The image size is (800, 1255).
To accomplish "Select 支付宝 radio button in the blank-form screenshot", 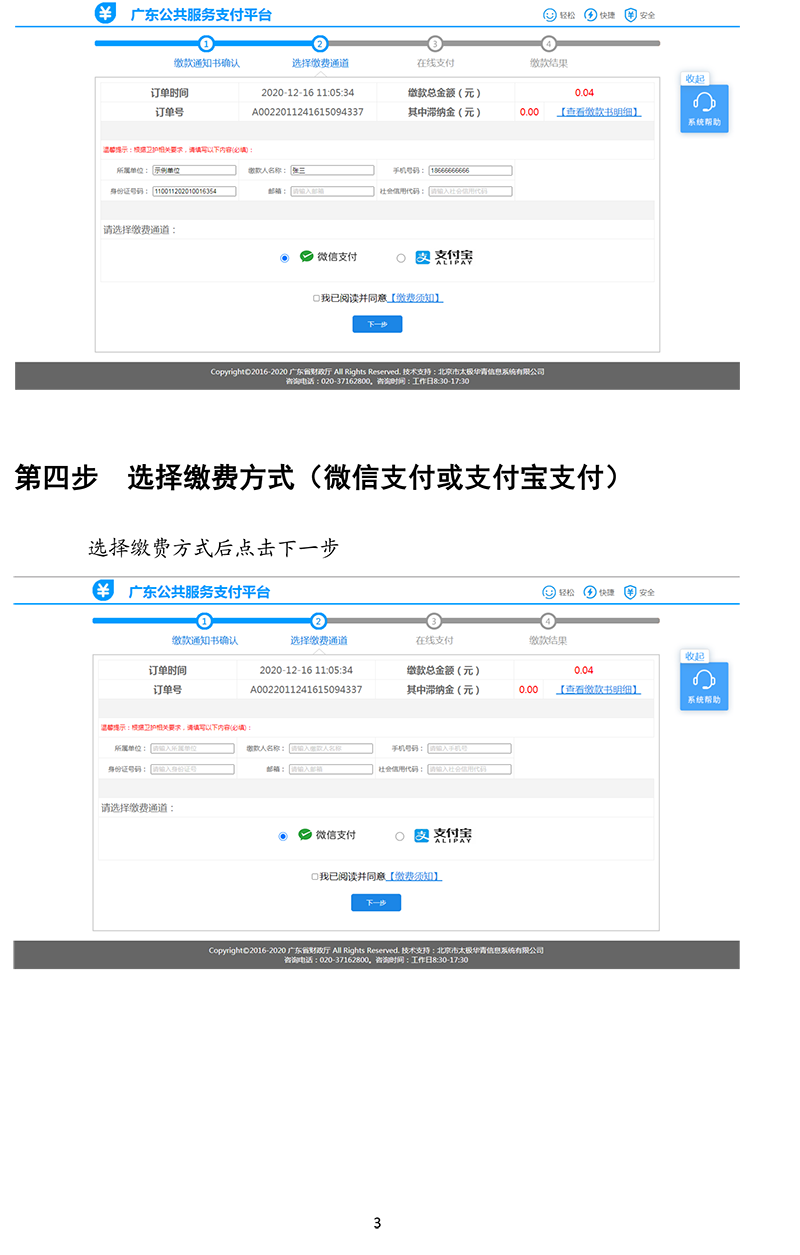I will 400,836.
